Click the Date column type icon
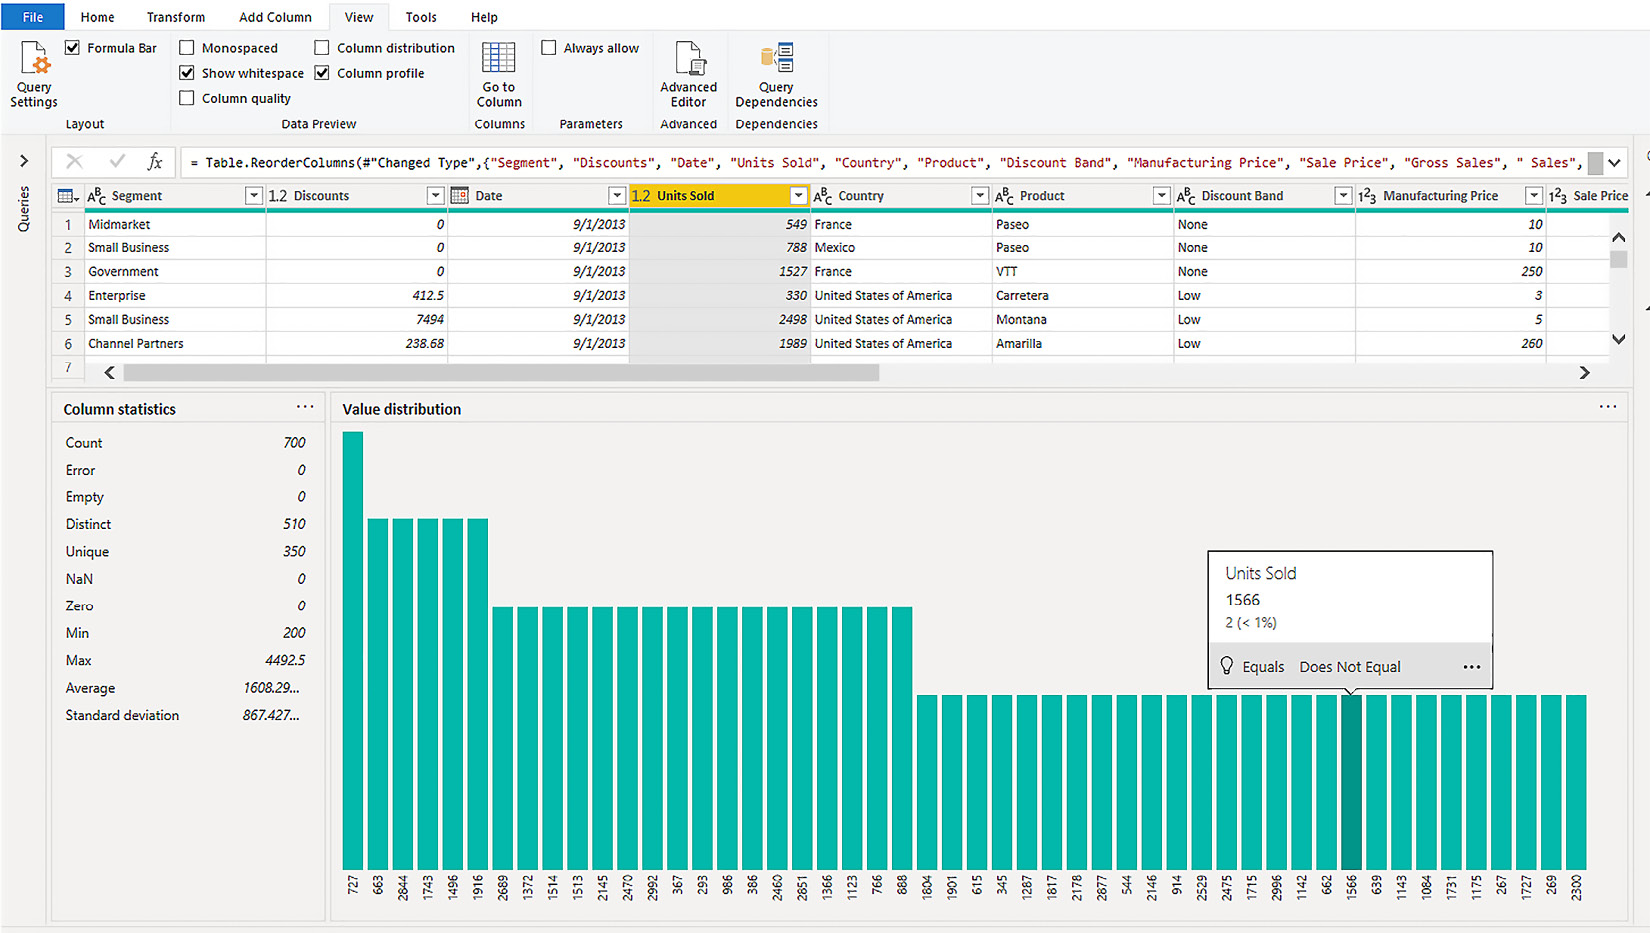 coord(460,196)
